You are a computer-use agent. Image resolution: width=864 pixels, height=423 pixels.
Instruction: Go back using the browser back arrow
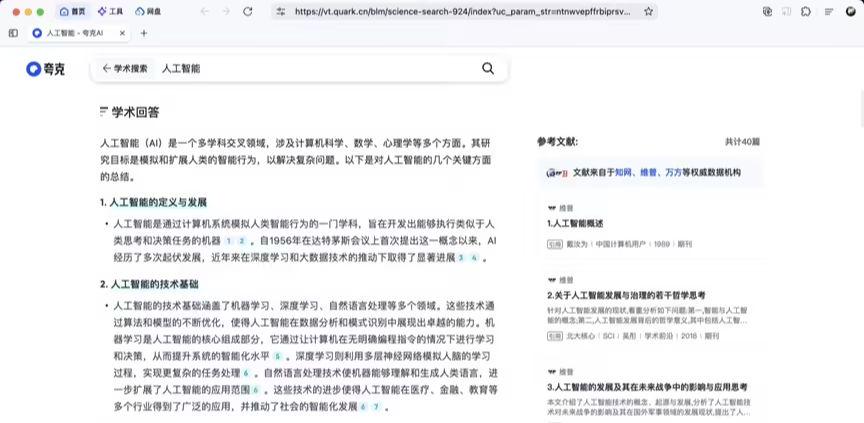(x=204, y=11)
